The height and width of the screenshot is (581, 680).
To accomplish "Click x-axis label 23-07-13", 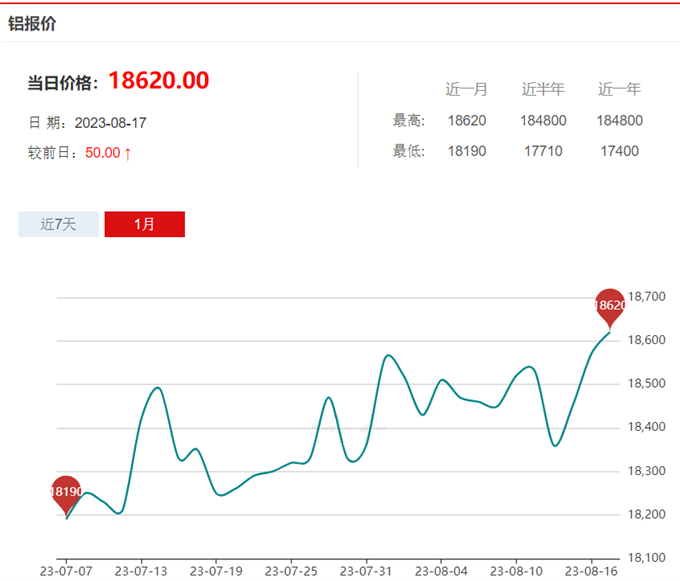I will coord(141,571).
